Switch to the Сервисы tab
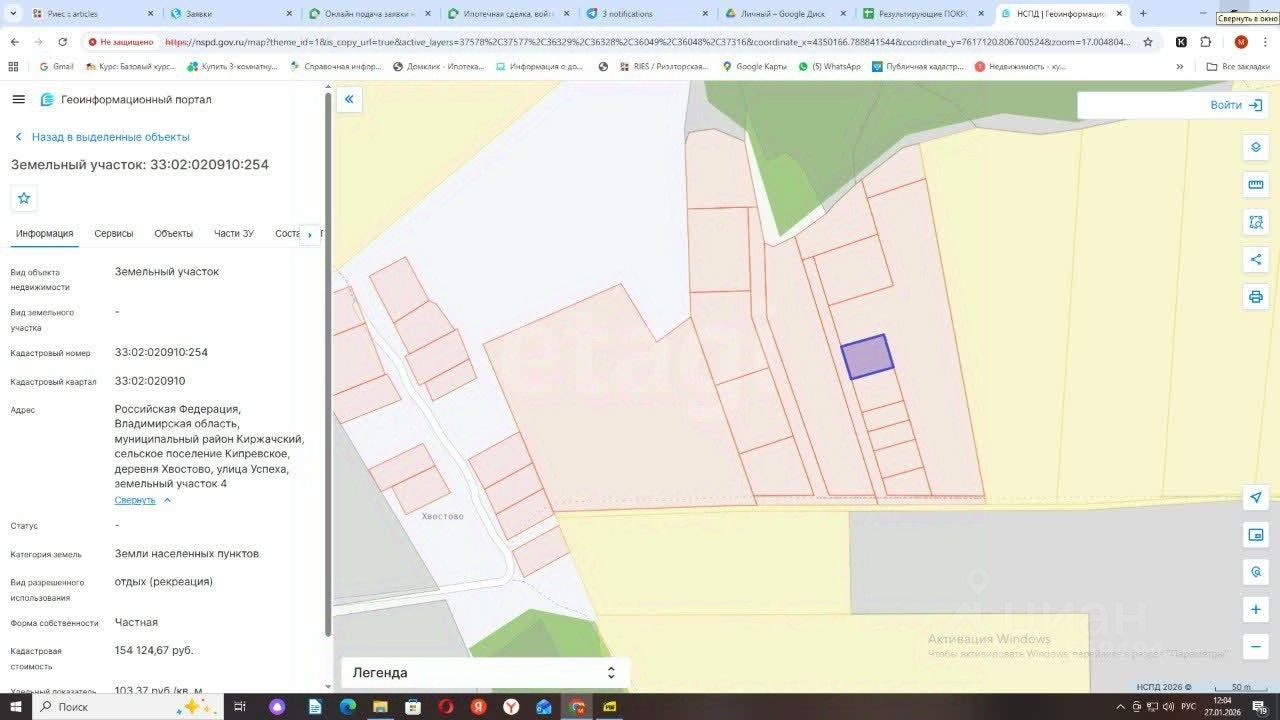Screen dimensions: 1280x720 [x=114, y=234]
